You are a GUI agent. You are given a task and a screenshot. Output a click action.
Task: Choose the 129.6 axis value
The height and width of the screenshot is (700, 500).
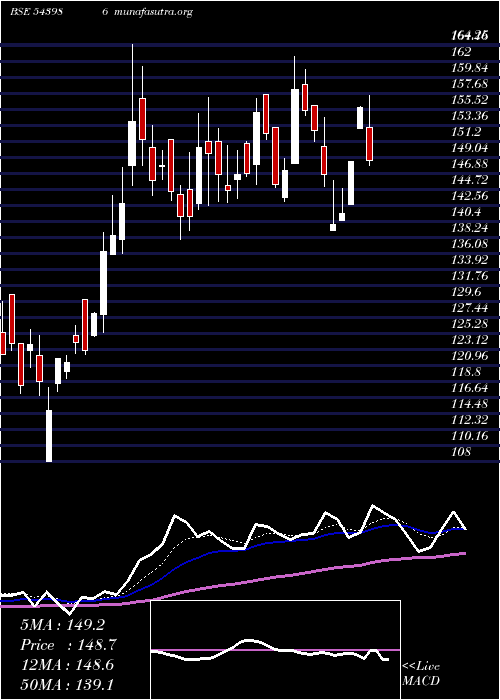pos(466,292)
